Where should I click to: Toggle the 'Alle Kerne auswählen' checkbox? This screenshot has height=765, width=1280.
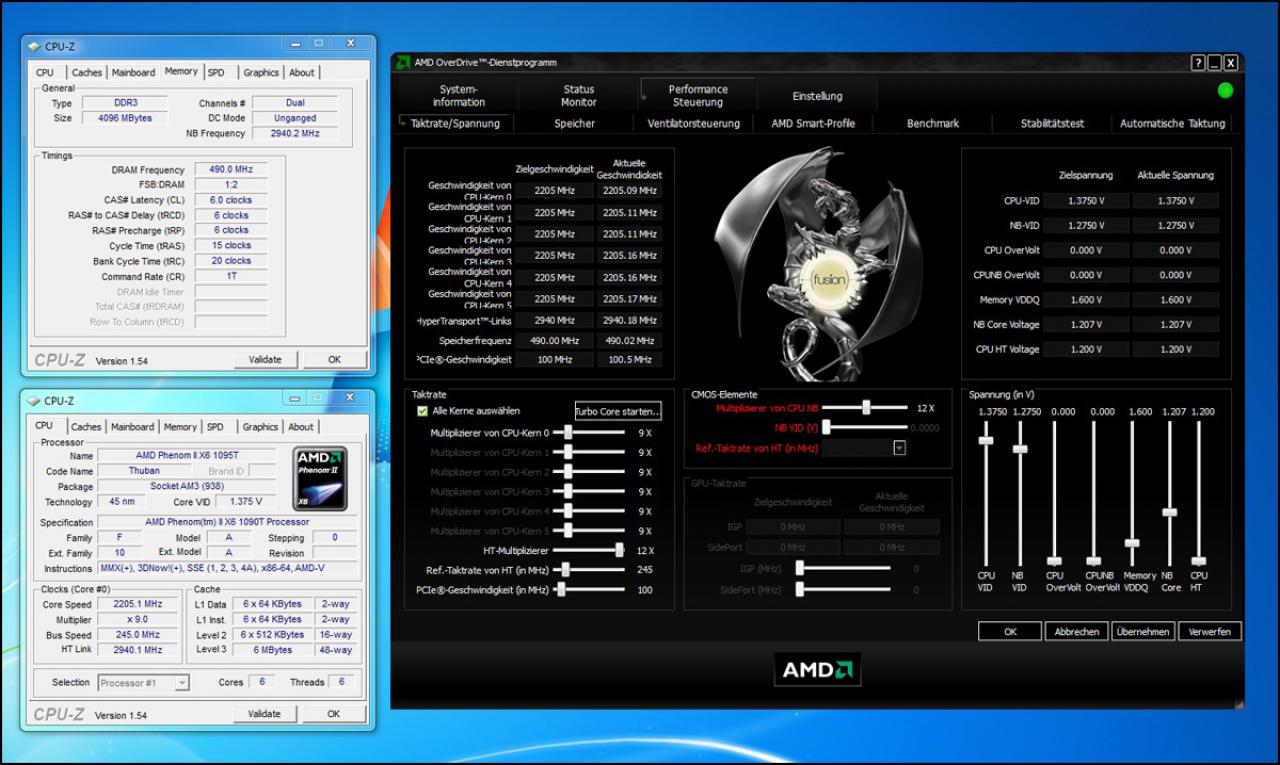coord(422,411)
